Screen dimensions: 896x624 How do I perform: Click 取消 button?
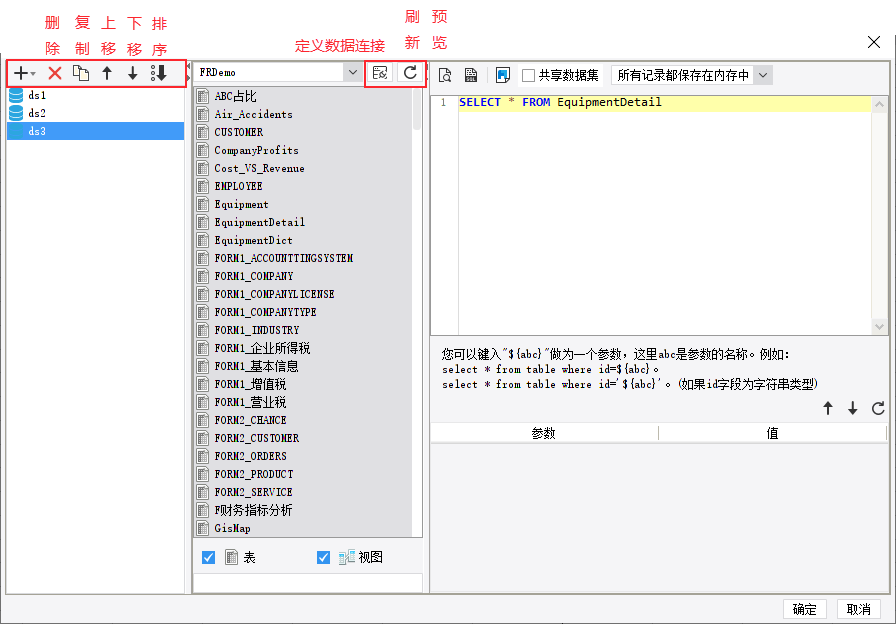pos(858,609)
